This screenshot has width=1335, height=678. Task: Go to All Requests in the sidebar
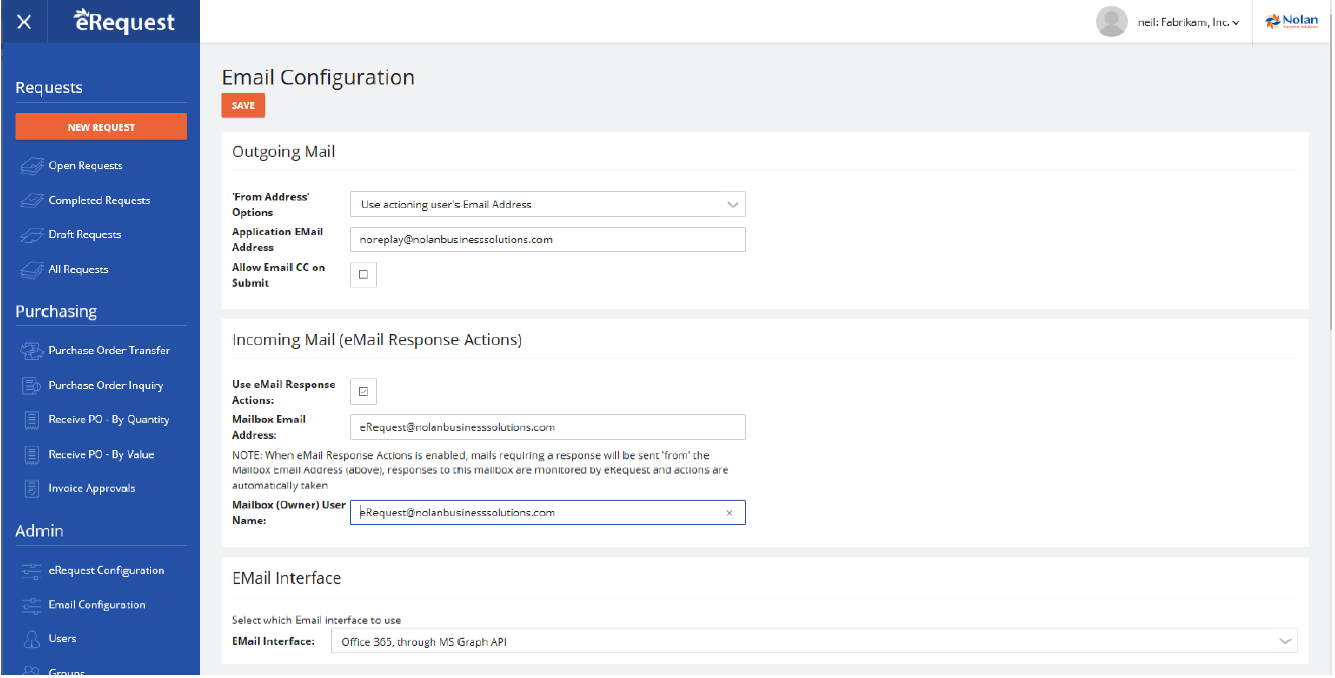tap(78, 270)
